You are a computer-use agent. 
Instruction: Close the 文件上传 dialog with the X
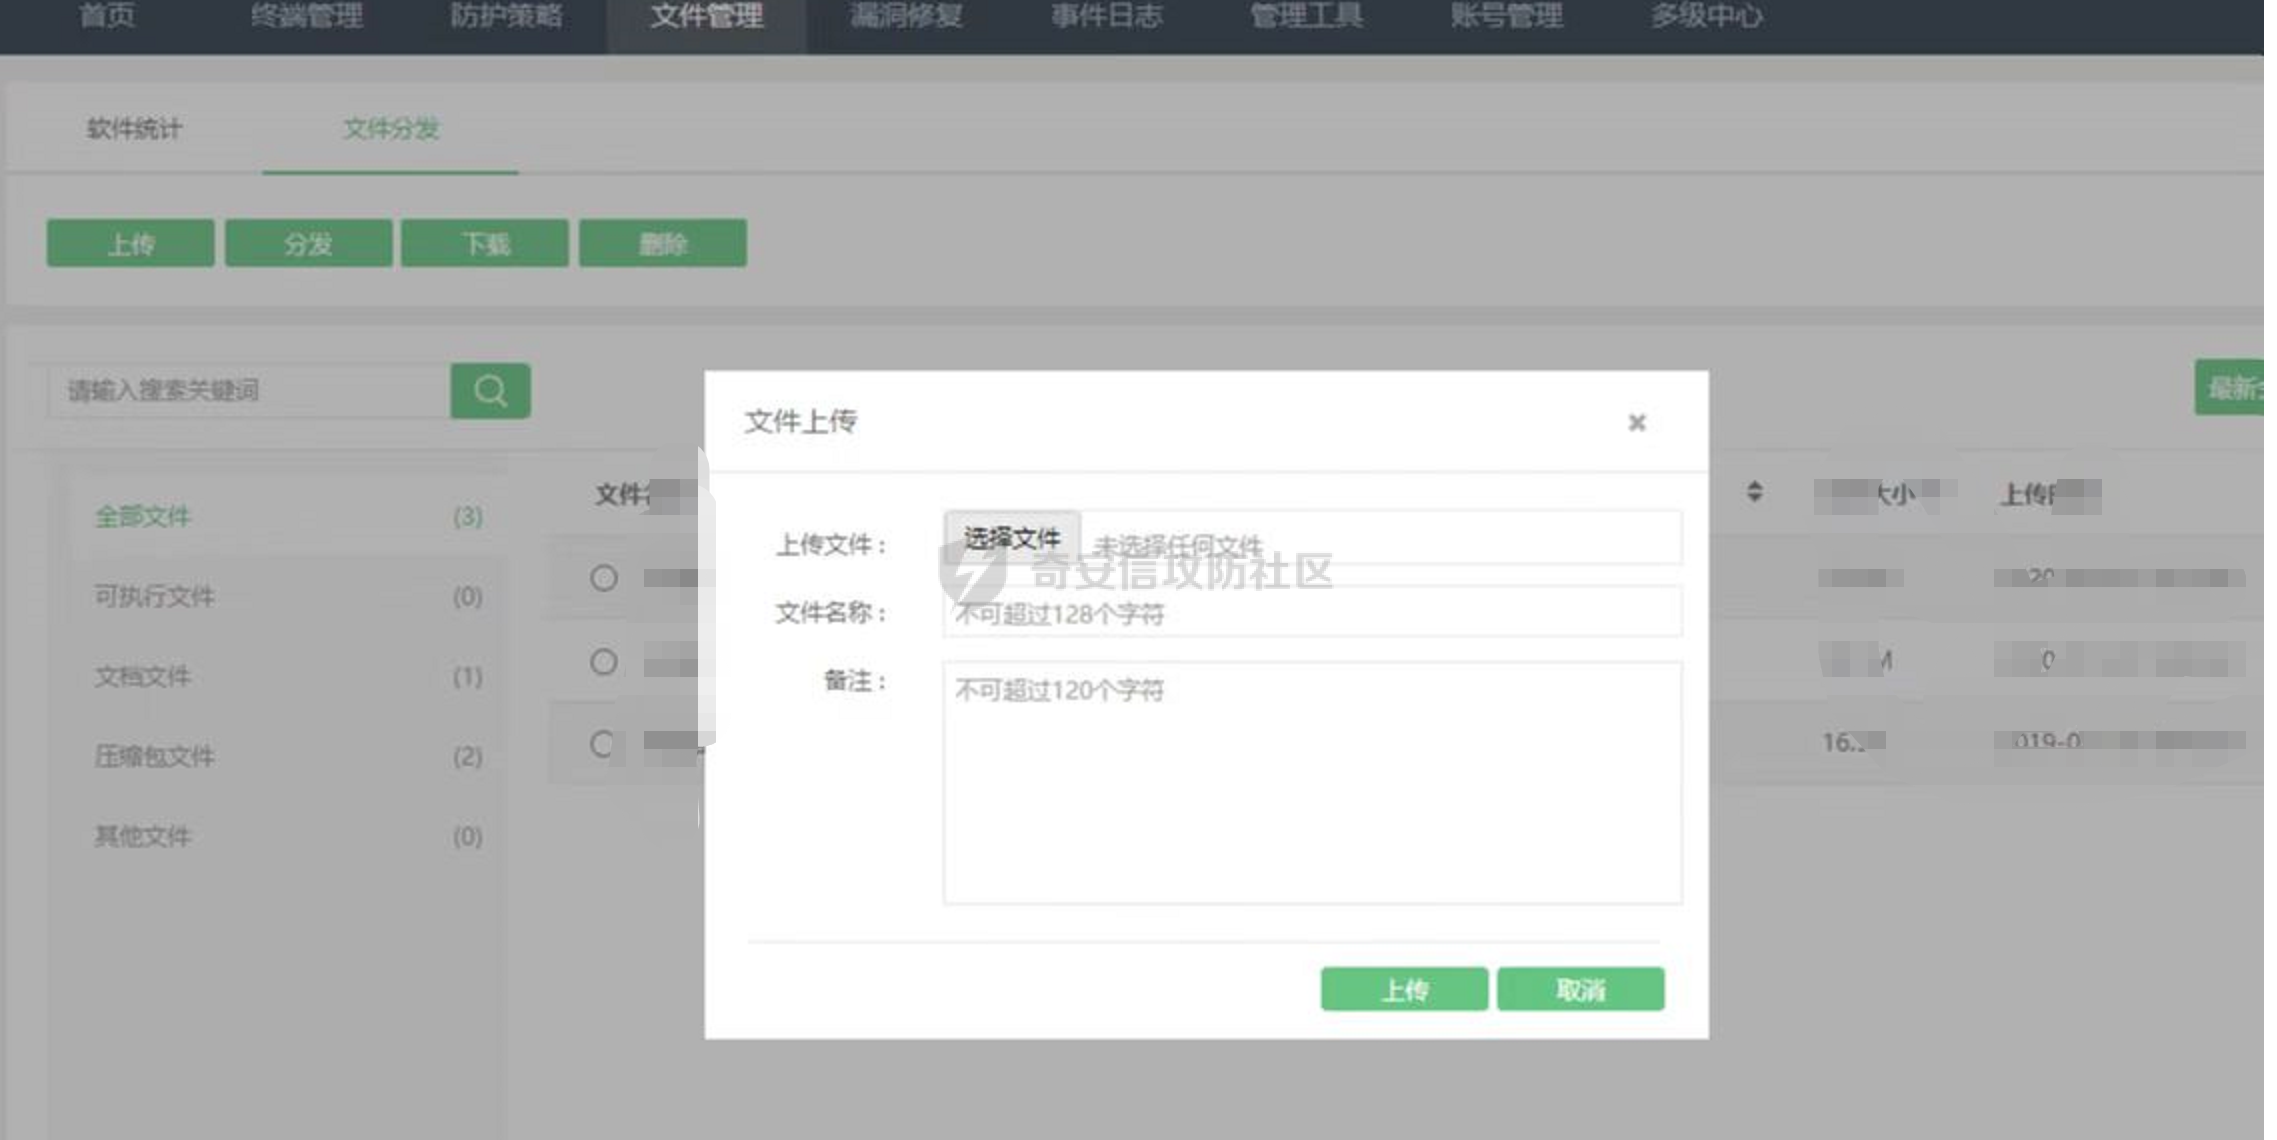click(1636, 422)
